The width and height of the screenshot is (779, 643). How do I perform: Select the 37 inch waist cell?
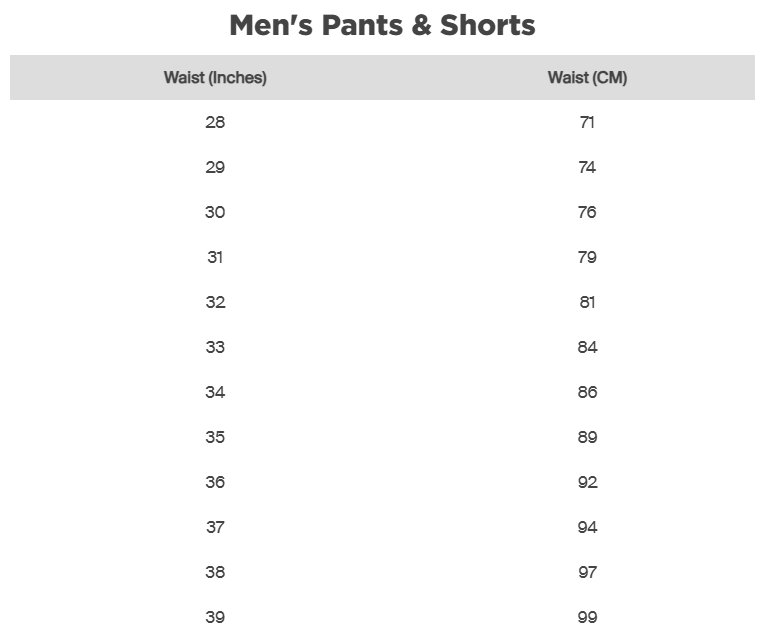215,527
